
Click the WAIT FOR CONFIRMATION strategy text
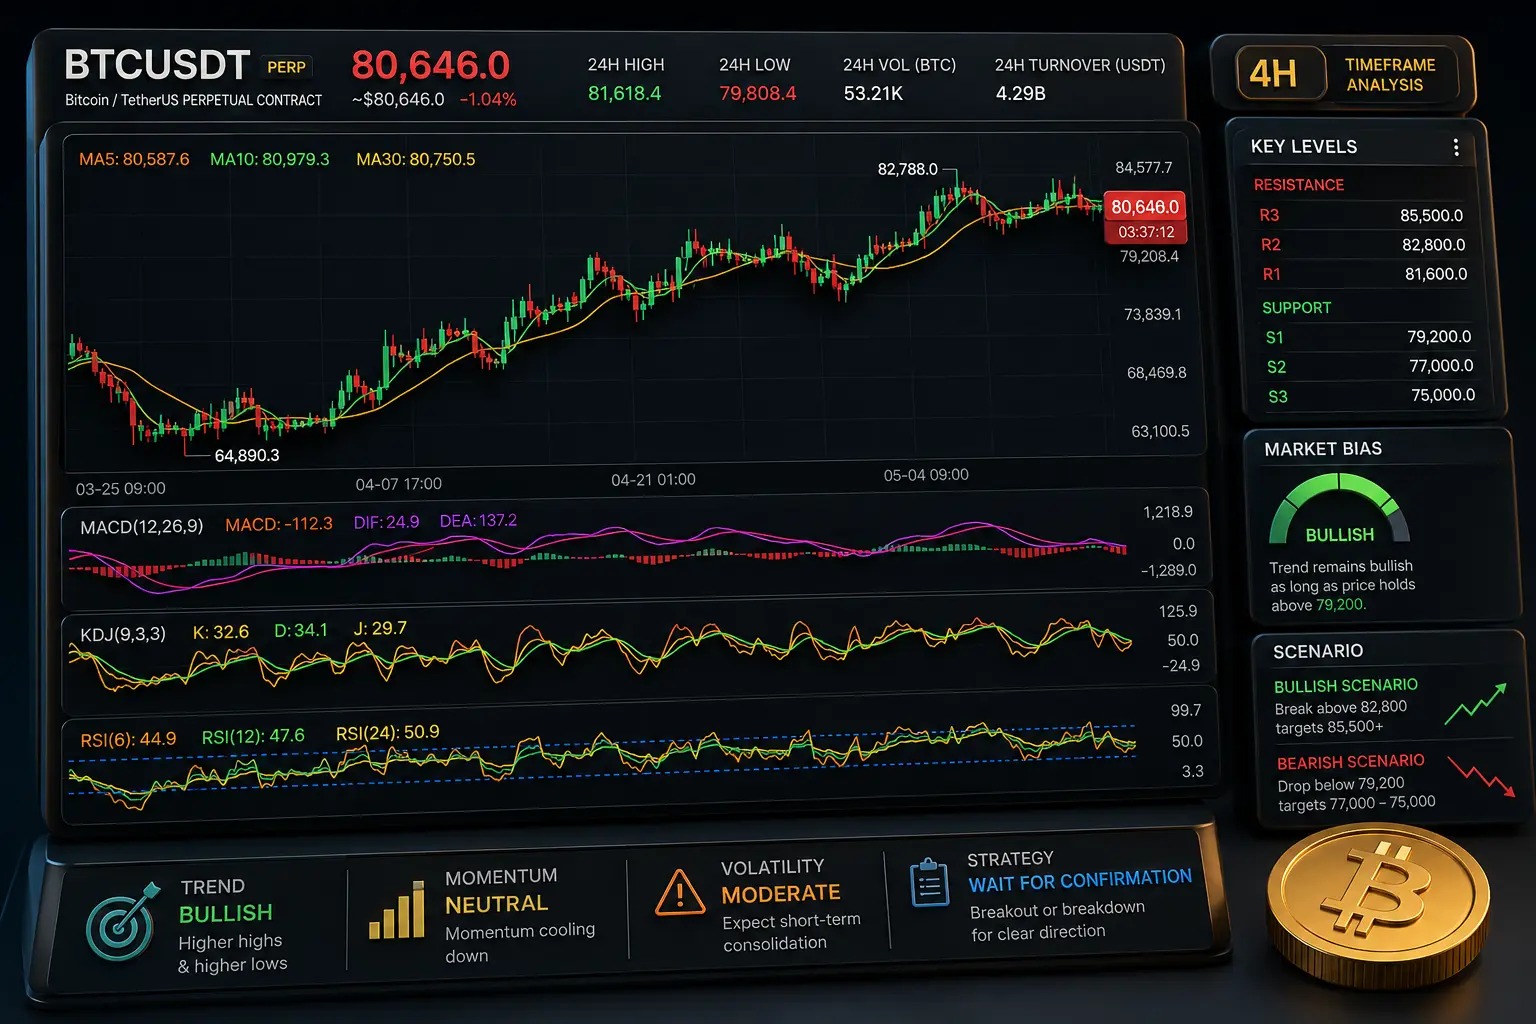[1080, 881]
